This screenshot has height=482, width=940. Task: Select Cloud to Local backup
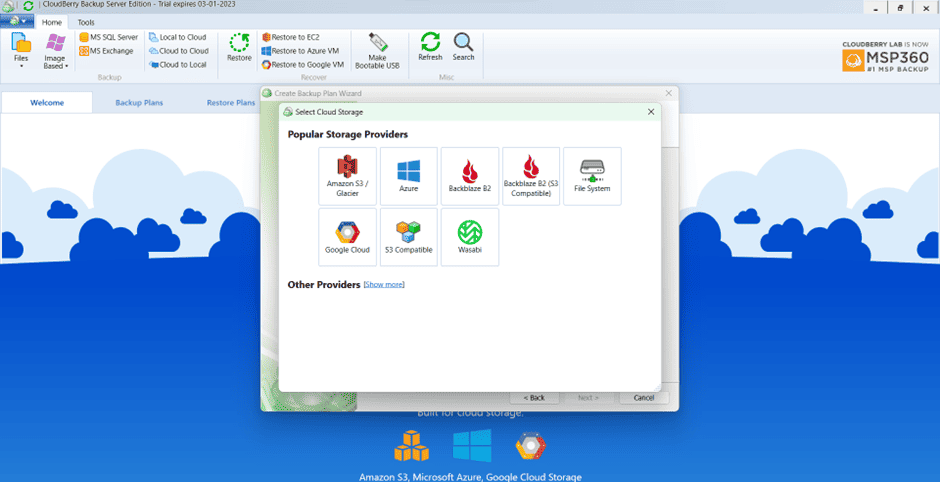click(x=178, y=65)
